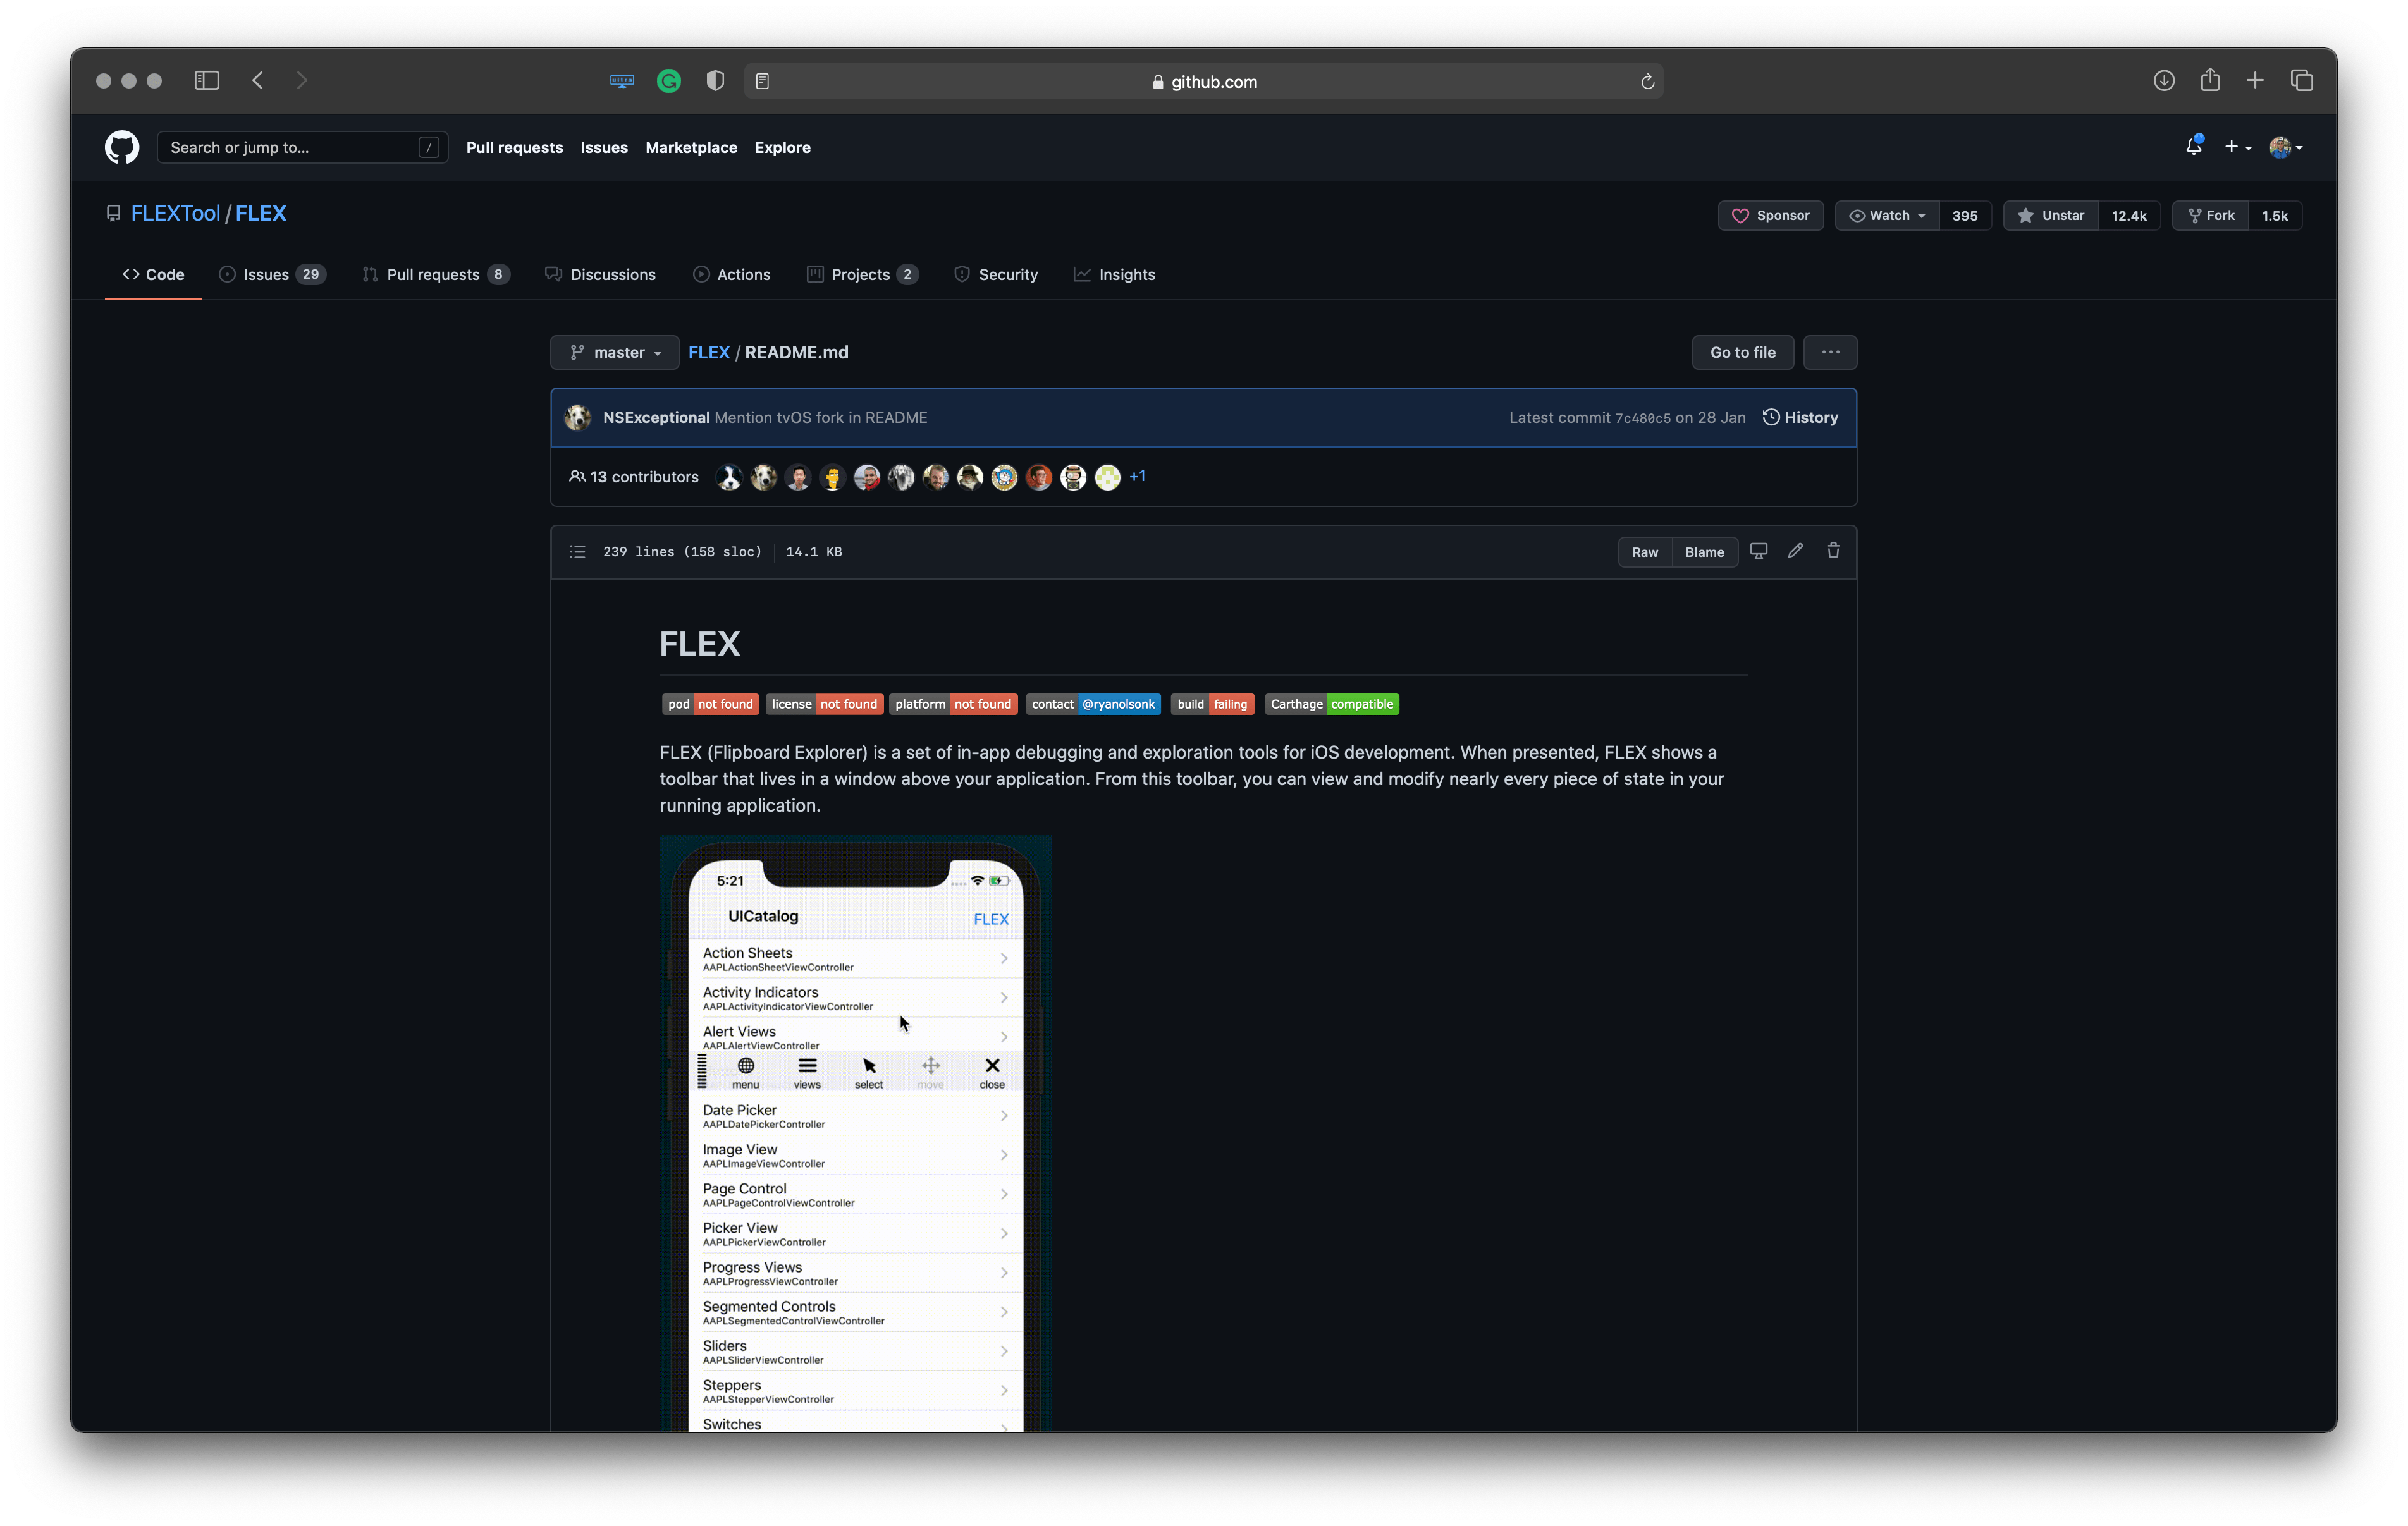This screenshot has height=1526, width=2408.
Task: Click Pull requests in top navigation
Action: pyautogui.click(x=514, y=147)
